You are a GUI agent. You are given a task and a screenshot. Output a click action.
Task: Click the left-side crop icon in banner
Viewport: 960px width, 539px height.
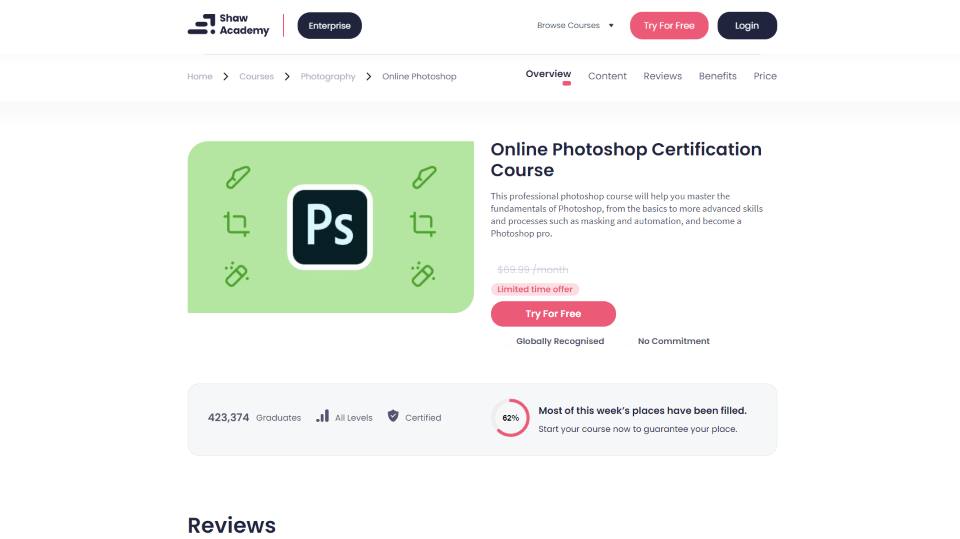[236, 224]
